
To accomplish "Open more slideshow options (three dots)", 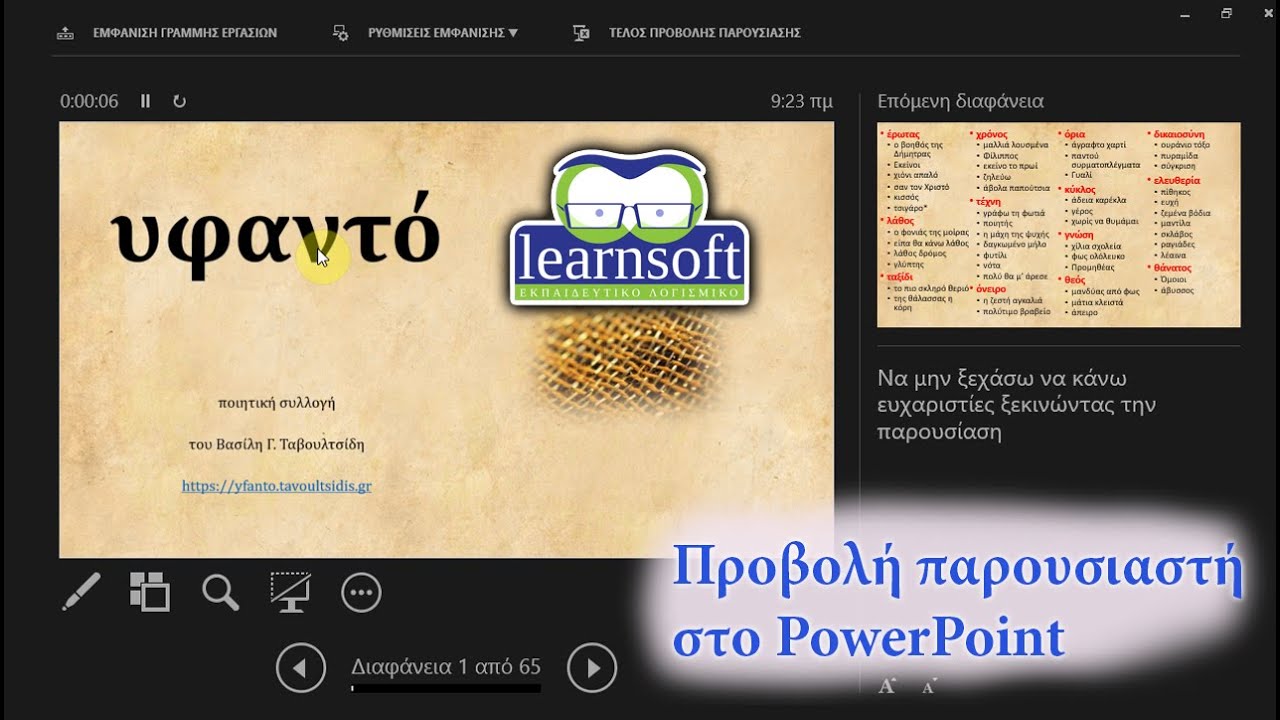I will [361, 592].
